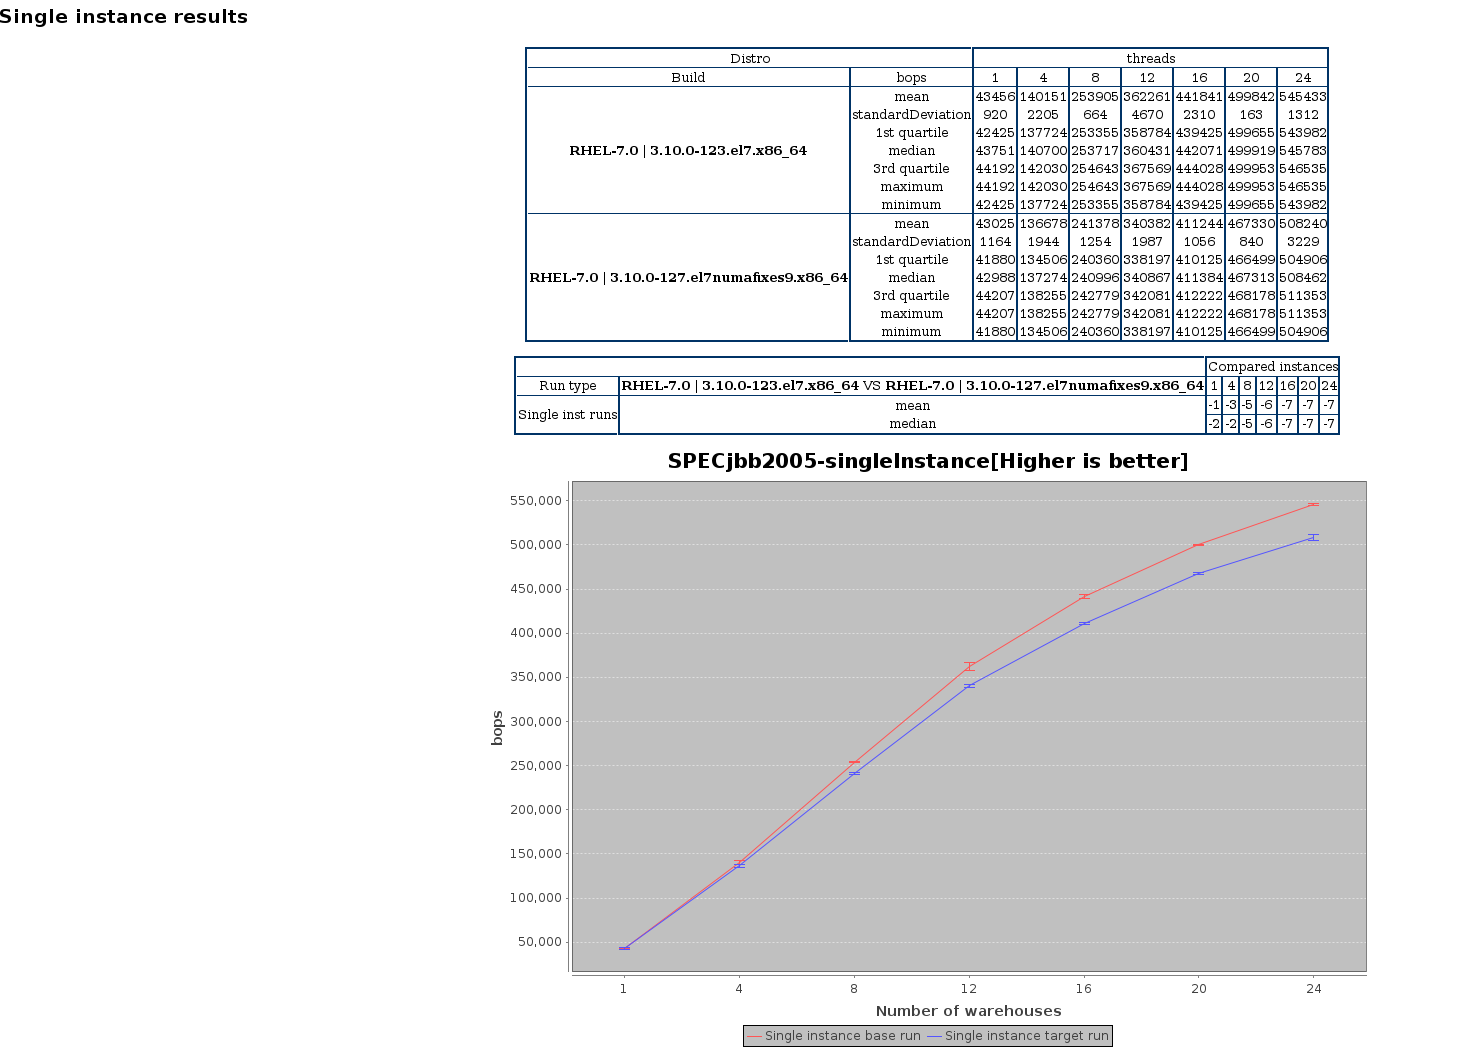This screenshot has width=1475, height=1055.
Task: Click the standard deviation value 2205
Action: [x=1043, y=115]
